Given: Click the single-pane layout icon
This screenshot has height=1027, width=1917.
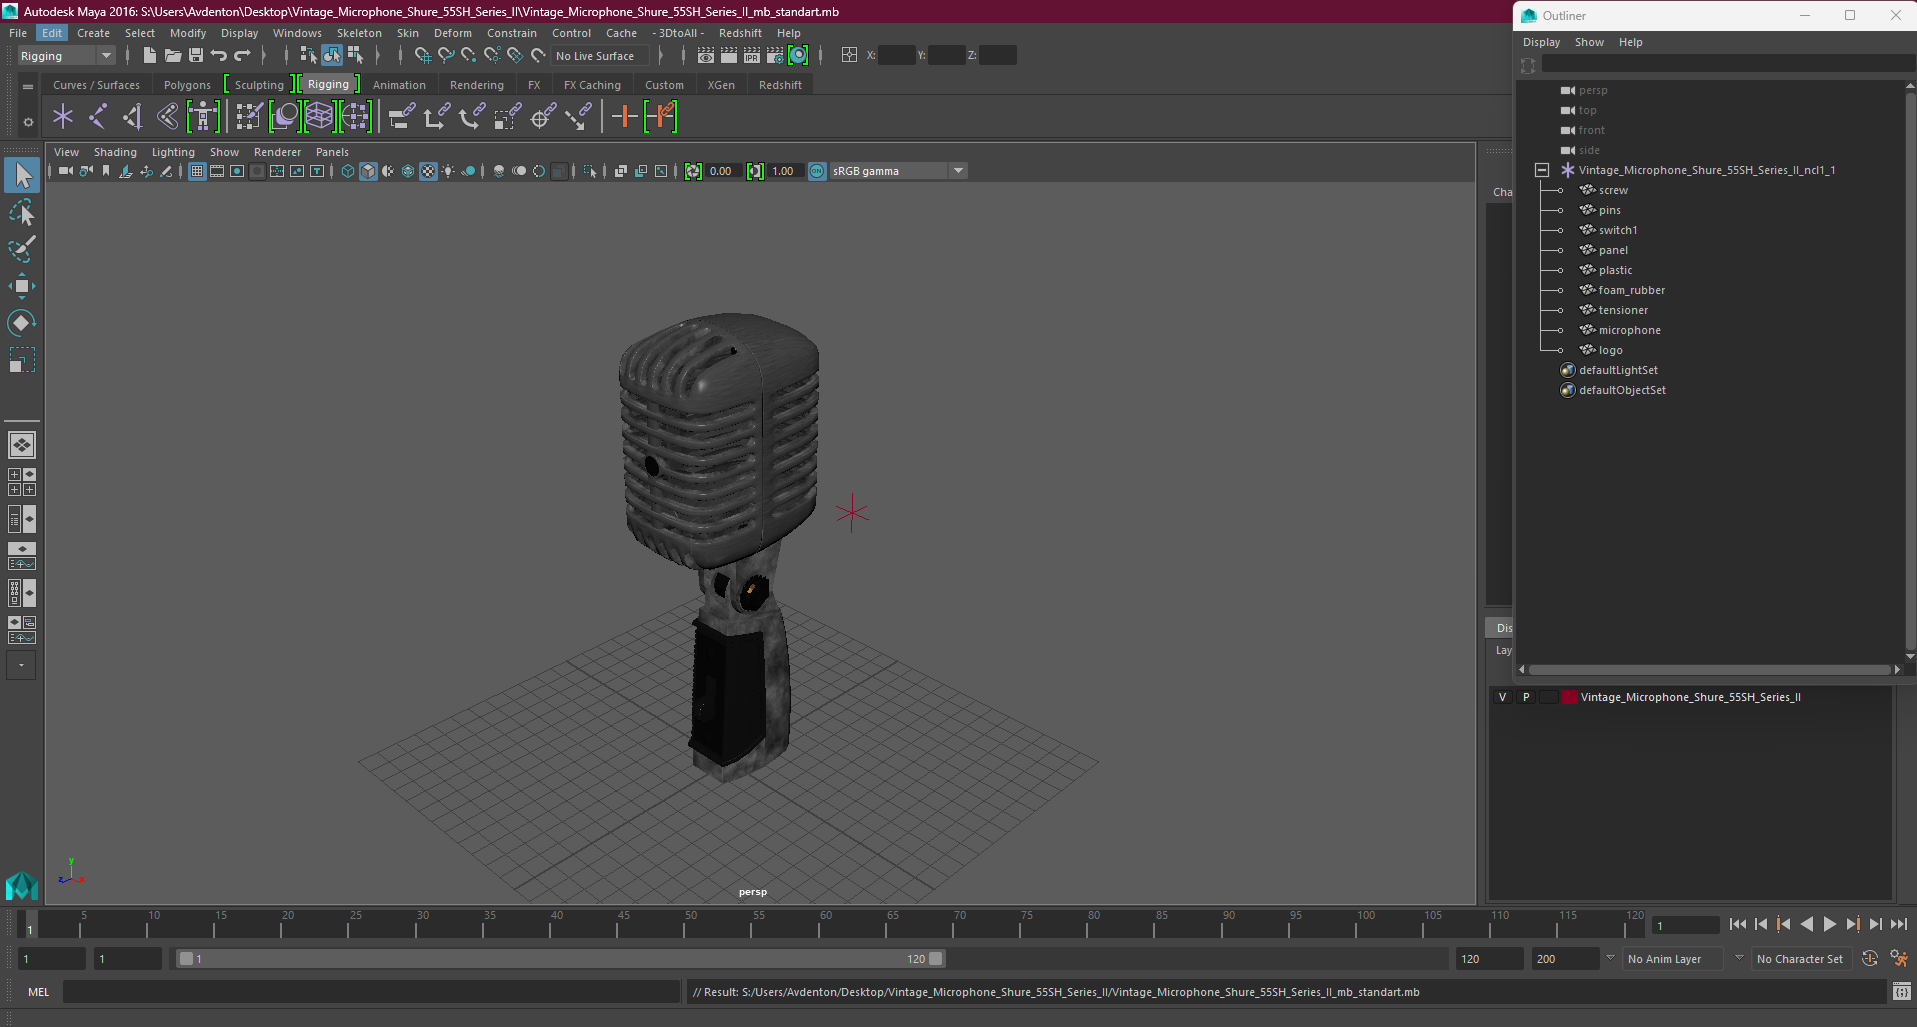Looking at the screenshot, I should coord(22,445).
